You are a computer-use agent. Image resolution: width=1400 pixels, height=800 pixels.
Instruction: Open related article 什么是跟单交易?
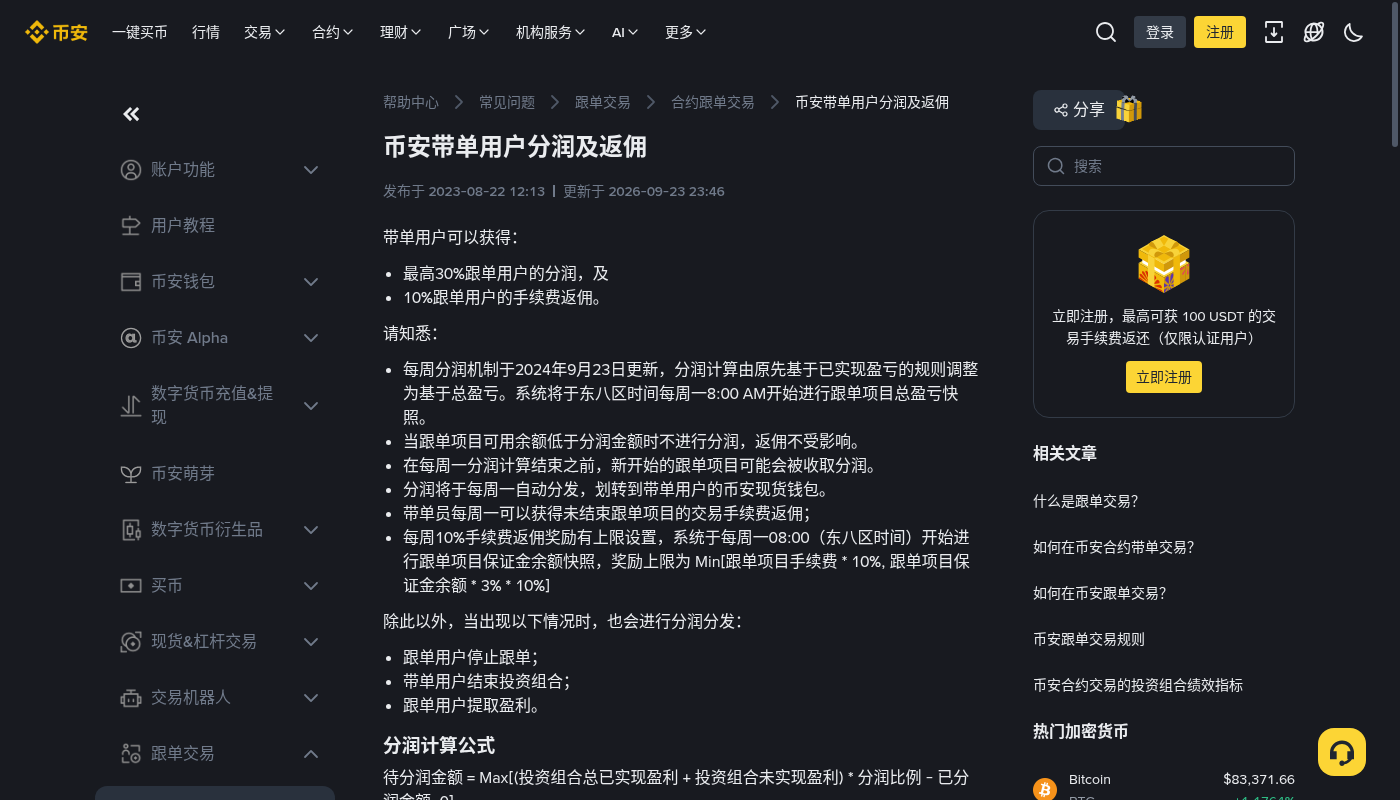(x=1086, y=501)
